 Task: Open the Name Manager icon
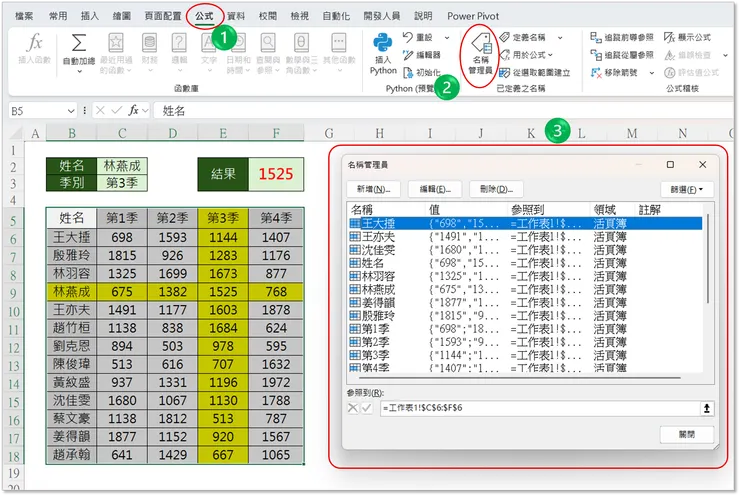tap(481, 43)
